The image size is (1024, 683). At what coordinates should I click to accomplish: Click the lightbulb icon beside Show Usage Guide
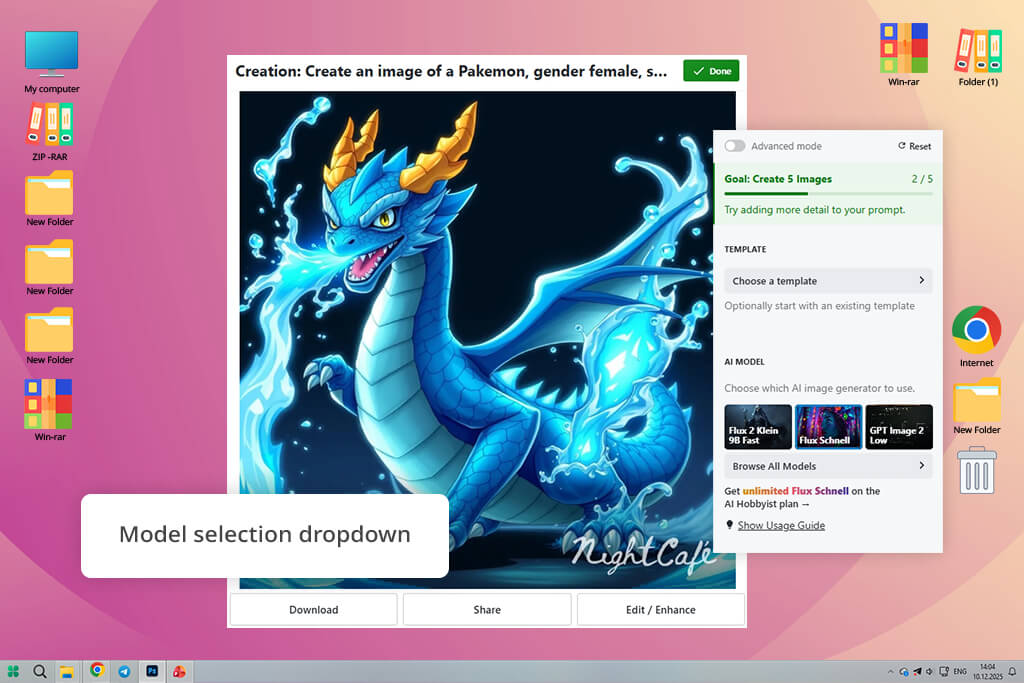729,525
